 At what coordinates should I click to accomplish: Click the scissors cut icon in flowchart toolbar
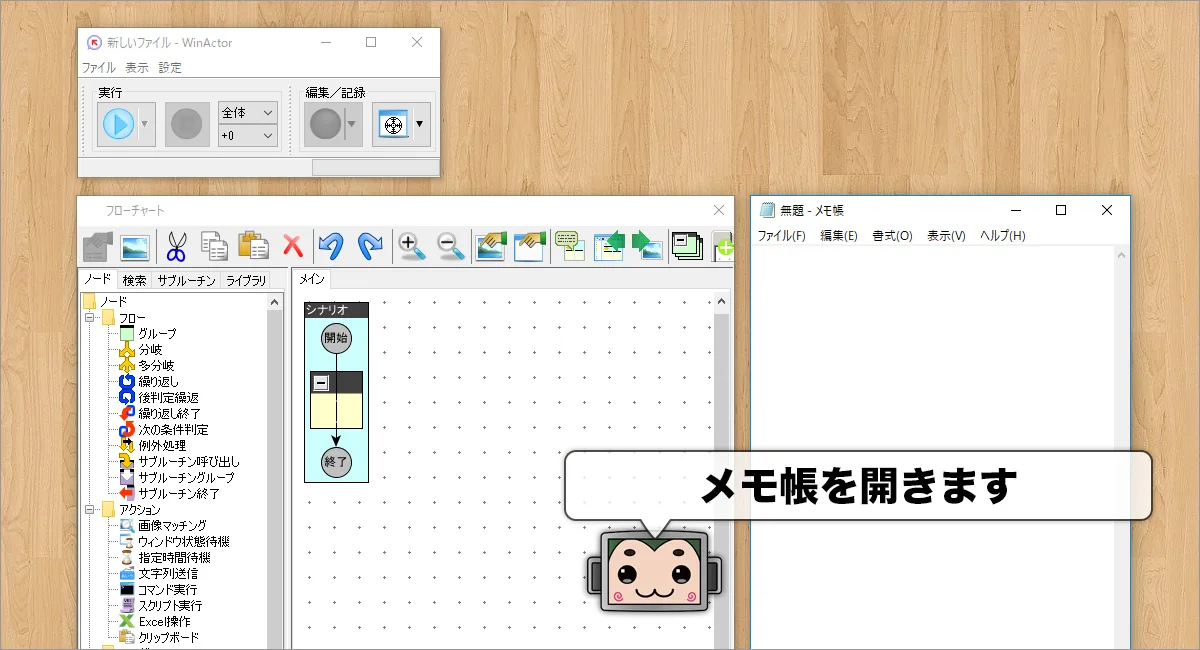click(177, 246)
